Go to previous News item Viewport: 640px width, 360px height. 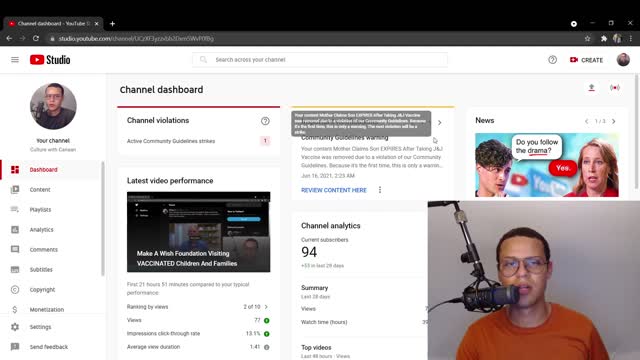tap(587, 121)
